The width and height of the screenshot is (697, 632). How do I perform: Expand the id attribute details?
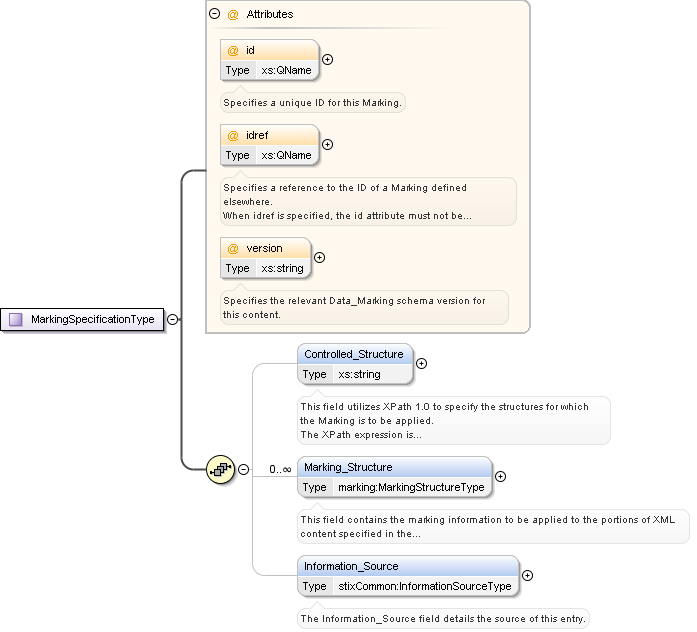pyautogui.click(x=327, y=60)
